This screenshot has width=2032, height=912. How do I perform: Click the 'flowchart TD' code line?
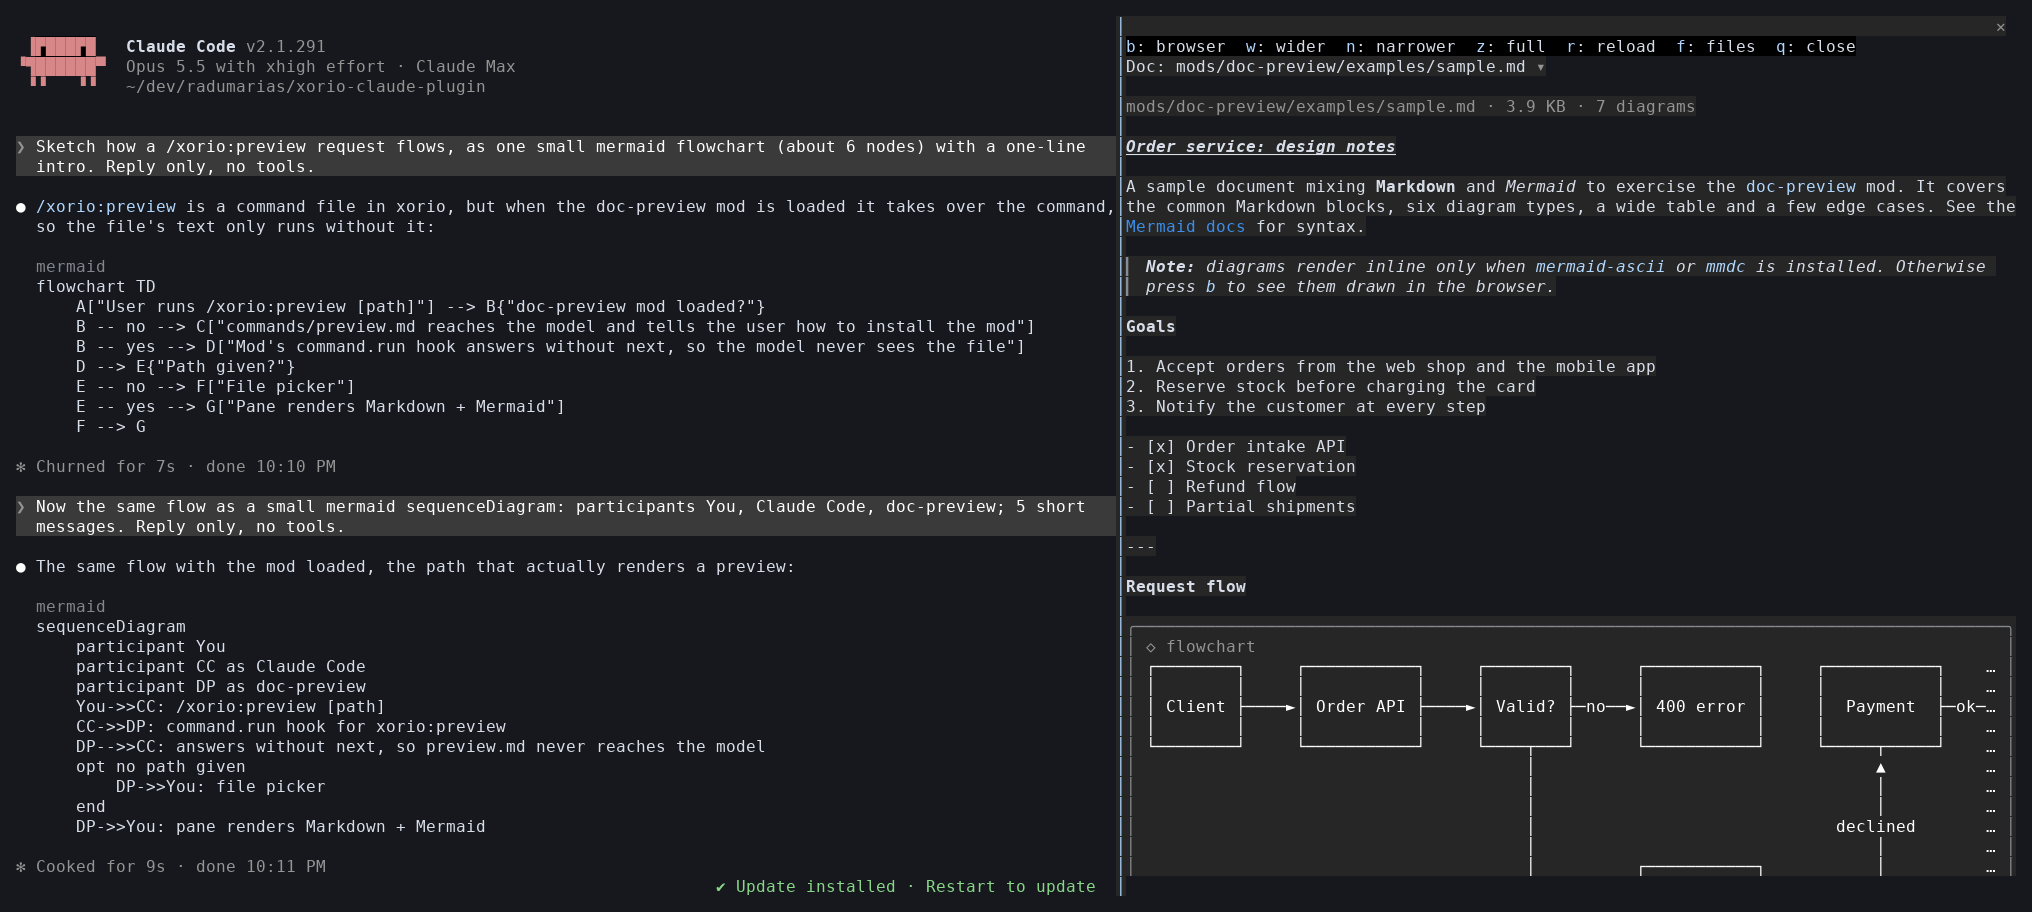96,287
